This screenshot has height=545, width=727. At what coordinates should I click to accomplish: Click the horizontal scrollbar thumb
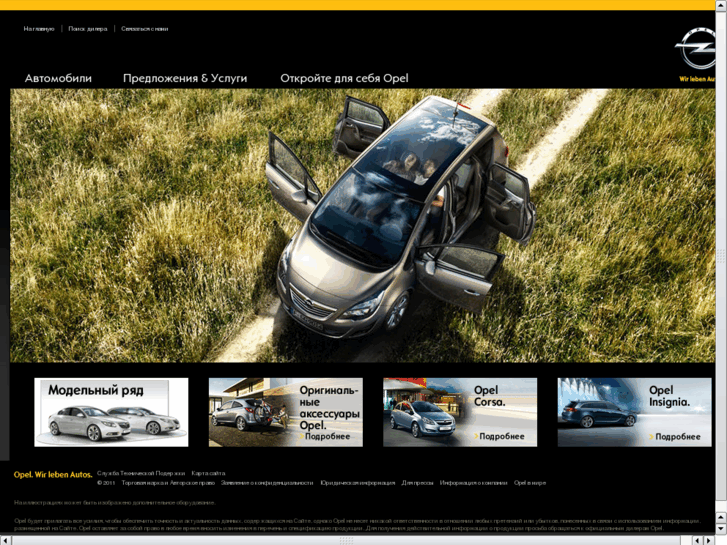346,540
